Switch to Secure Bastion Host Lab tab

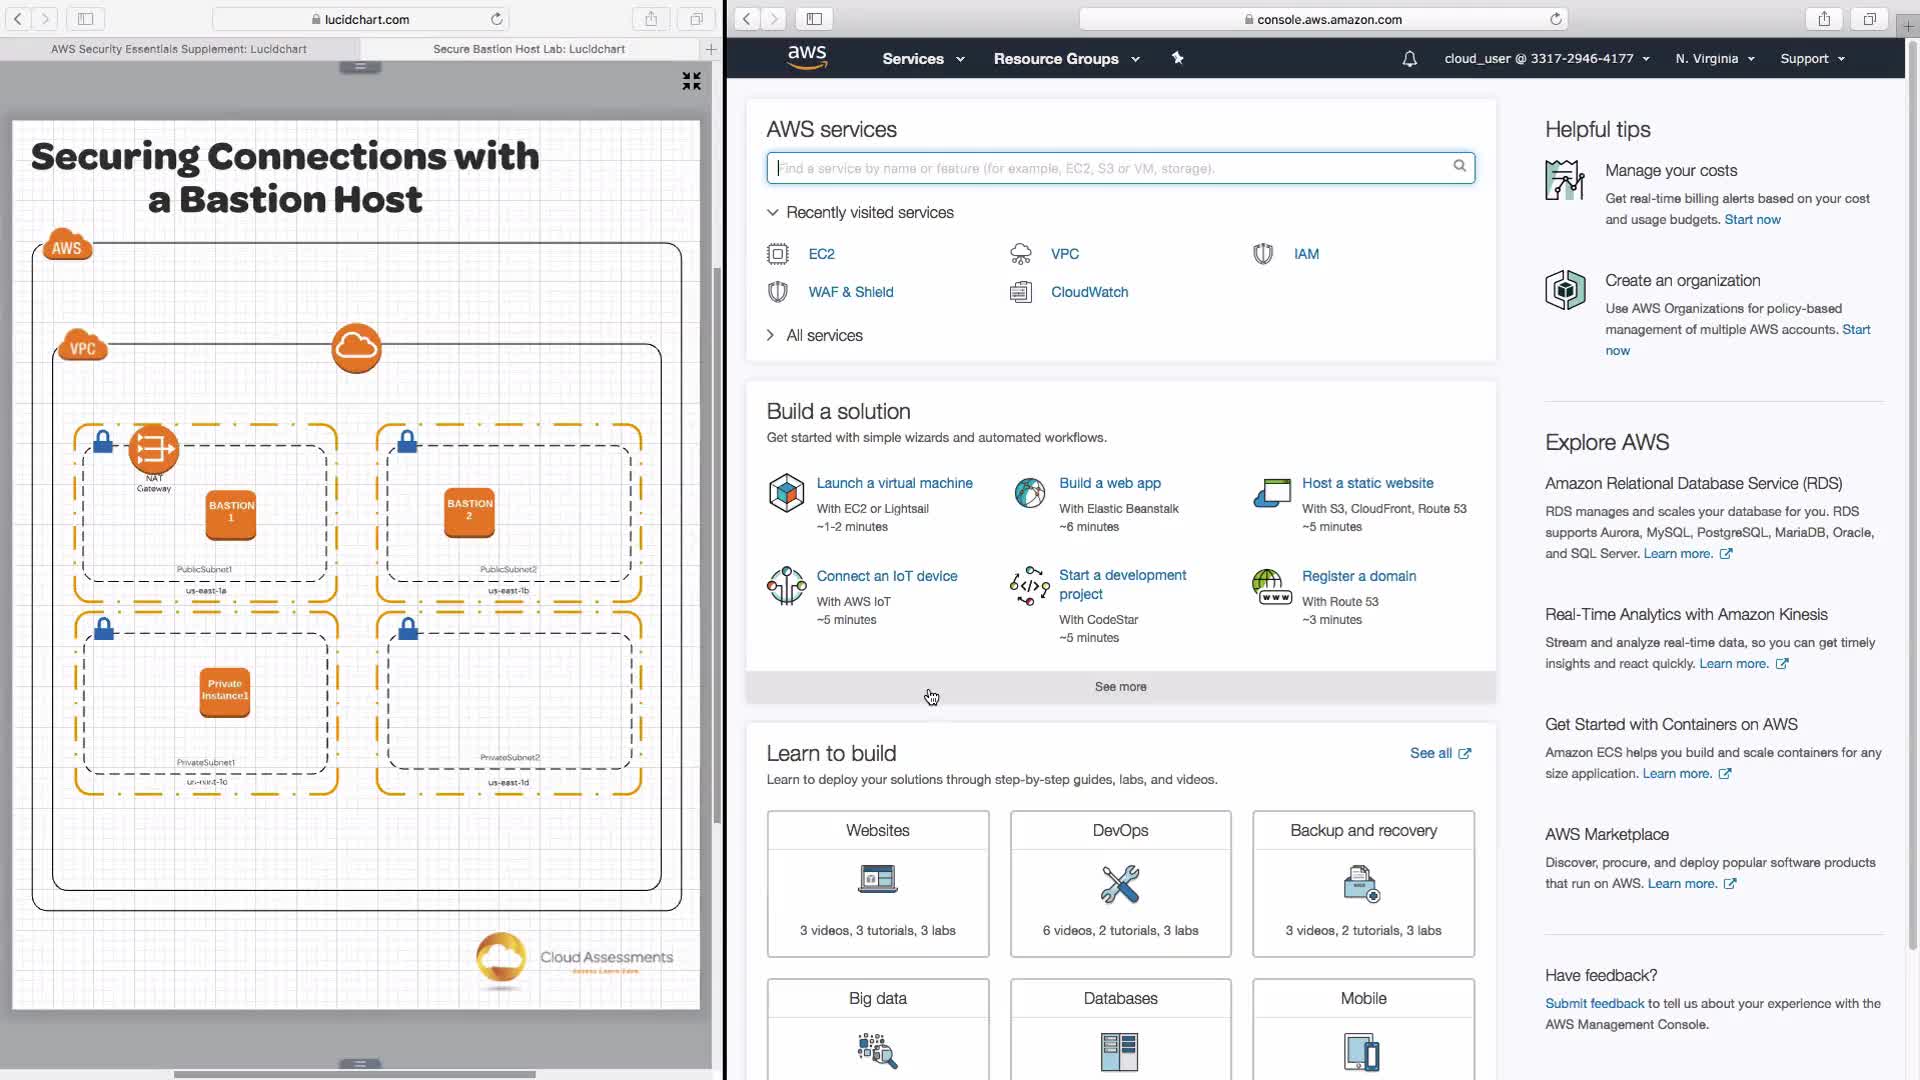point(528,48)
